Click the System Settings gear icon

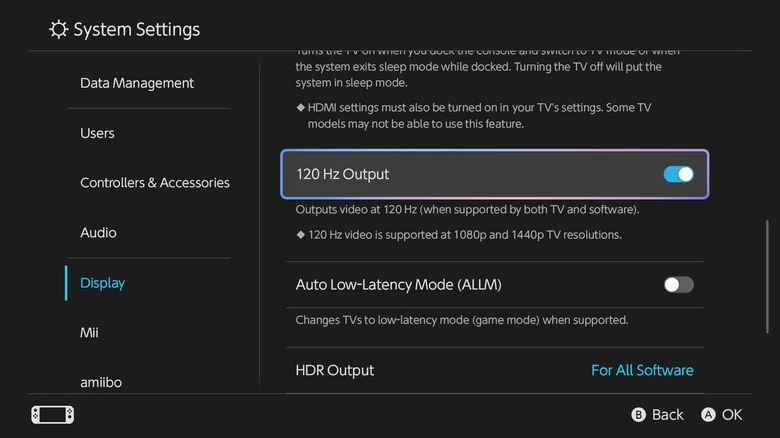pos(59,29)
